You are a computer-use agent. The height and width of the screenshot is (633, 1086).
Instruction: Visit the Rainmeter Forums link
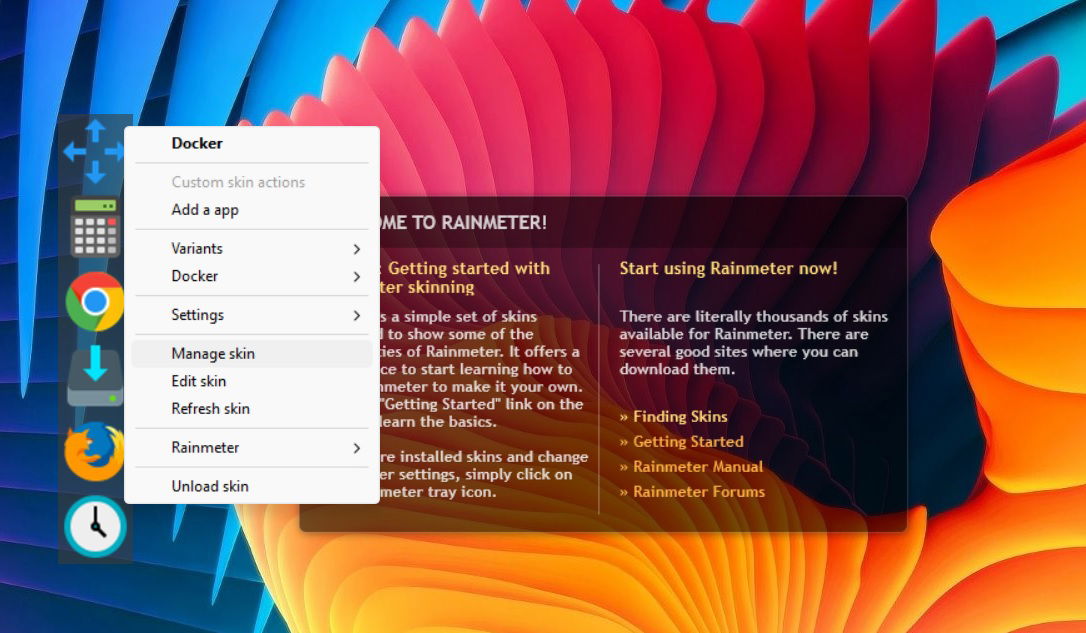tap(696, 491)
